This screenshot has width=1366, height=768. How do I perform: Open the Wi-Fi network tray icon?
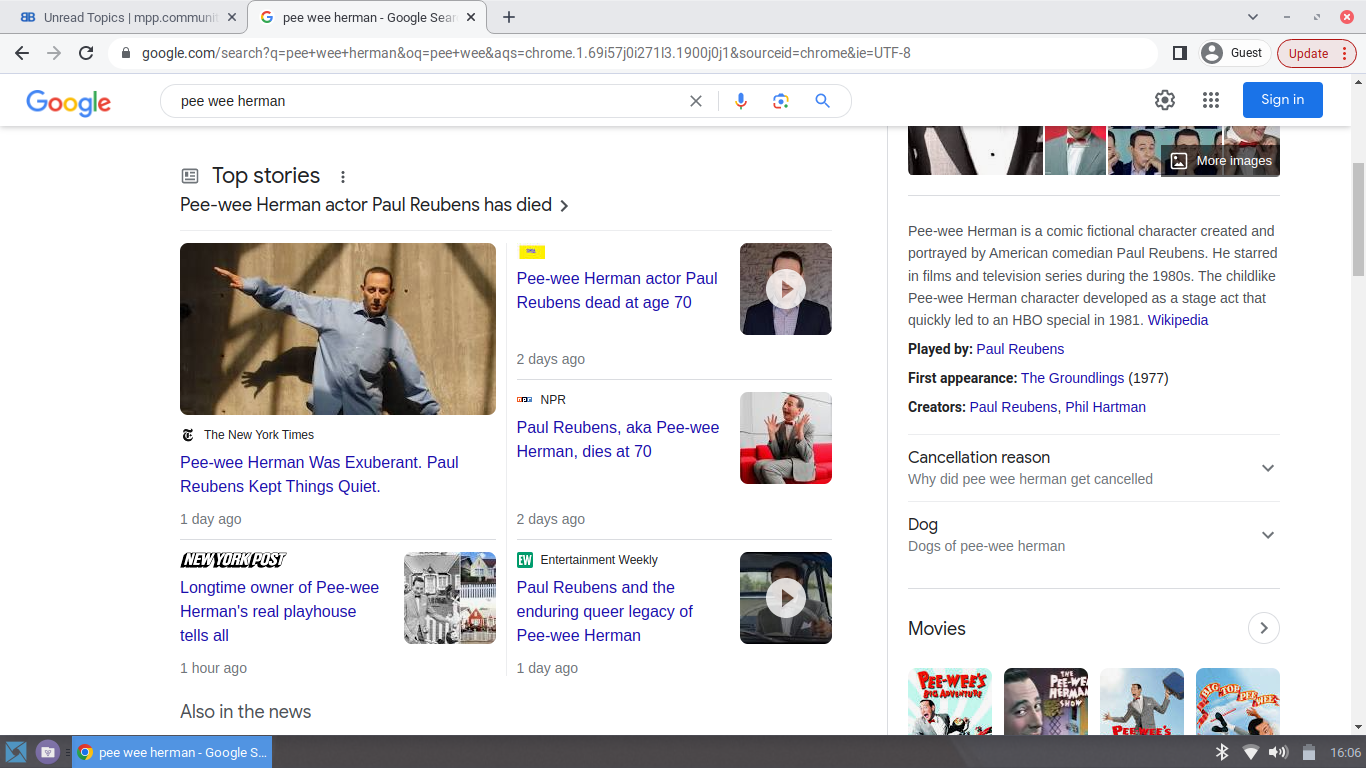(1250, 752)
